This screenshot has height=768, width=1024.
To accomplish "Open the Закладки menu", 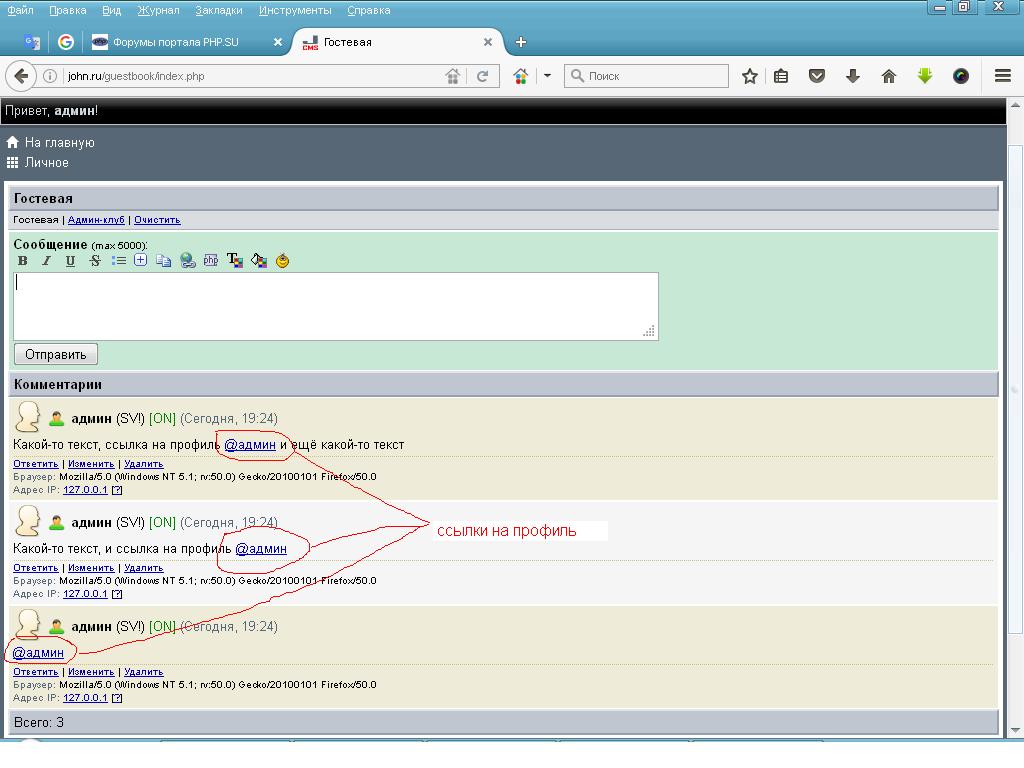I will [219, 10].
